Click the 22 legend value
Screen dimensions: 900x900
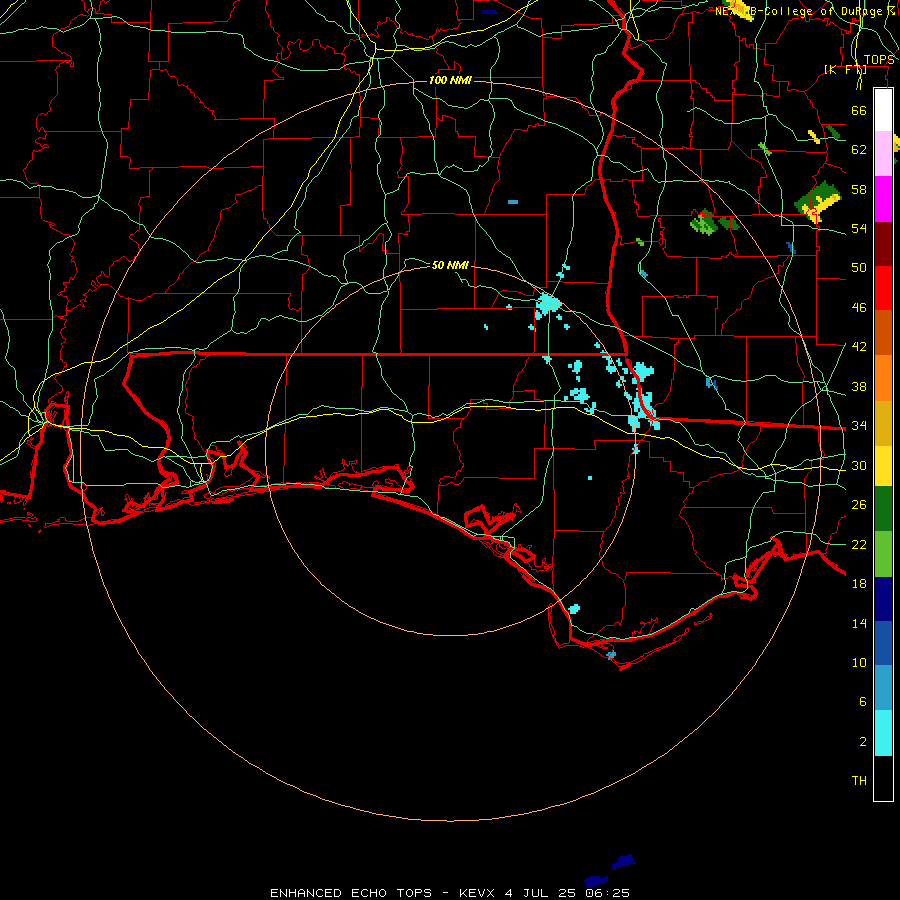[859, 544]
